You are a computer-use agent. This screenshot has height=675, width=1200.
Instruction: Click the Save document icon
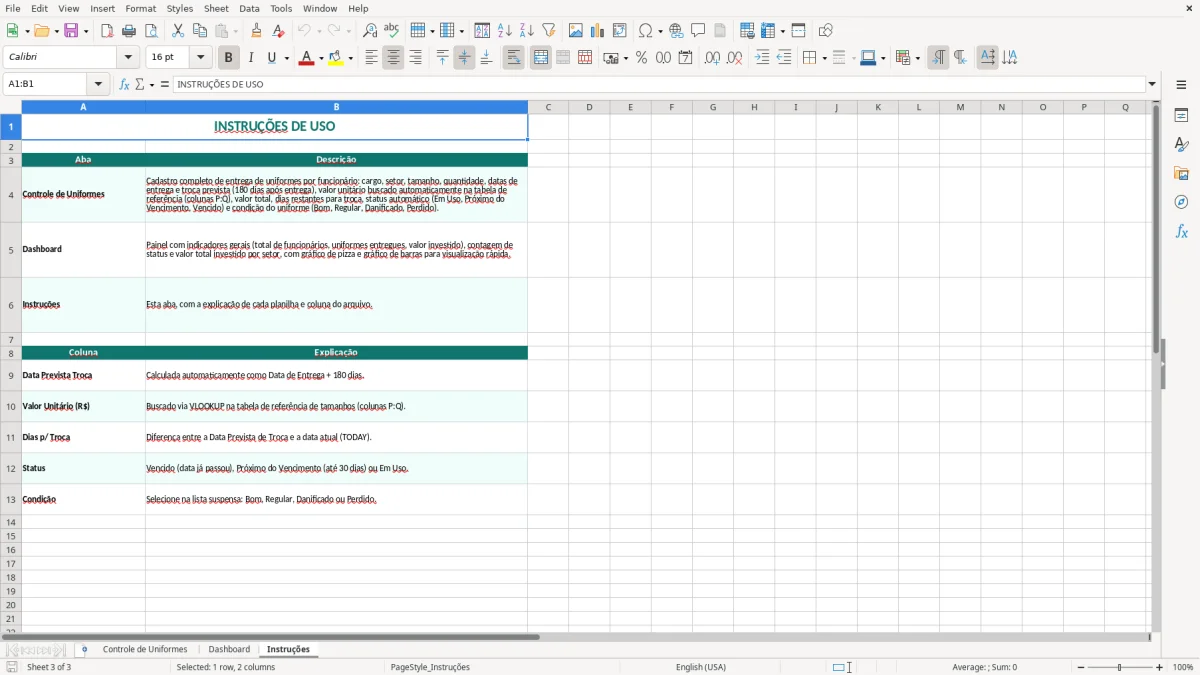[71, 31]
